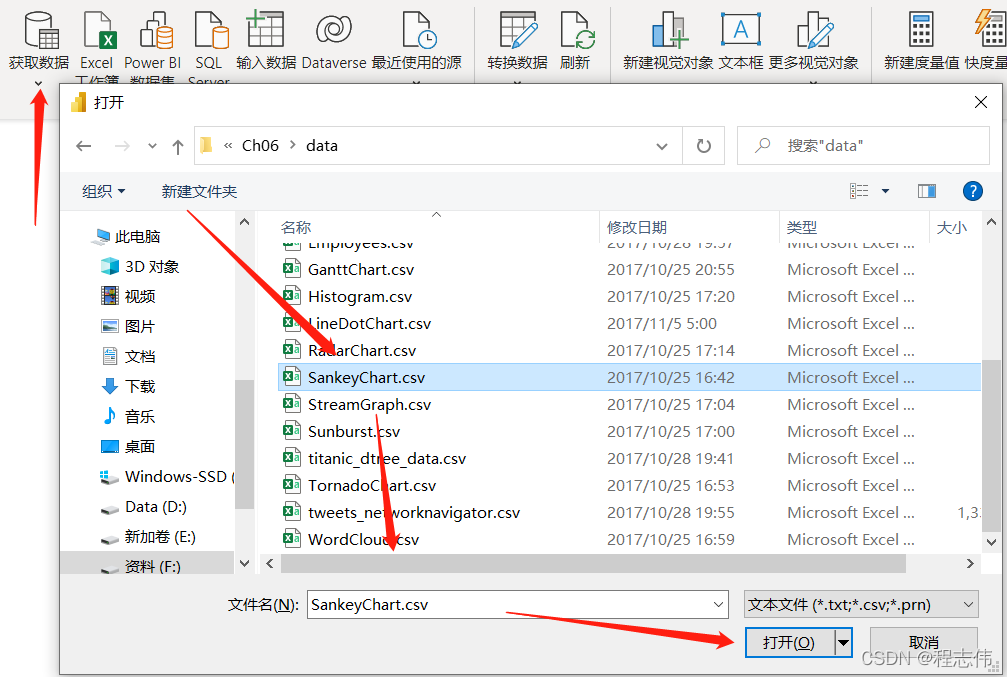Click the folder icon in the address bar

point(206,145)
